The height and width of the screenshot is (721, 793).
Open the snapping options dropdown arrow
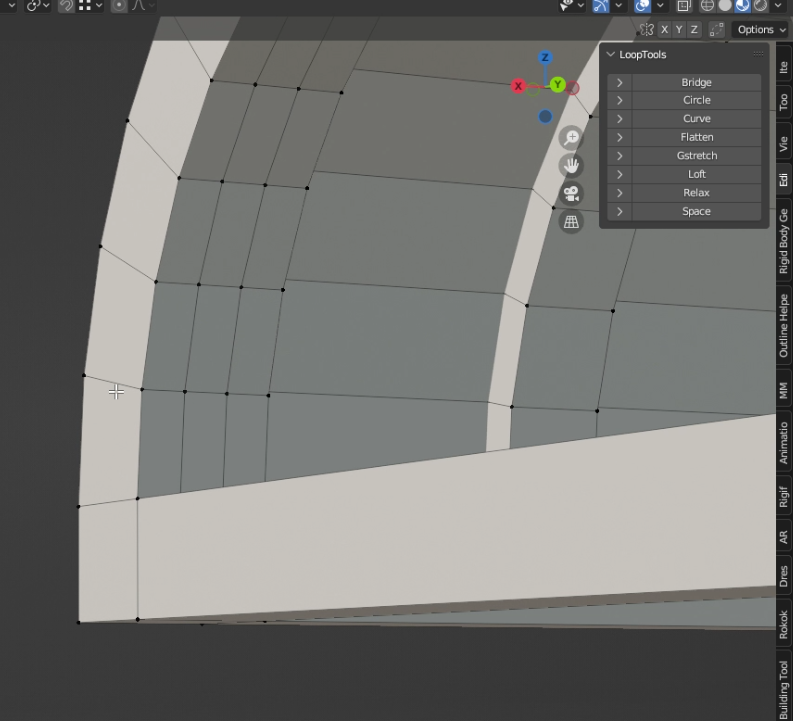point(99,6)
